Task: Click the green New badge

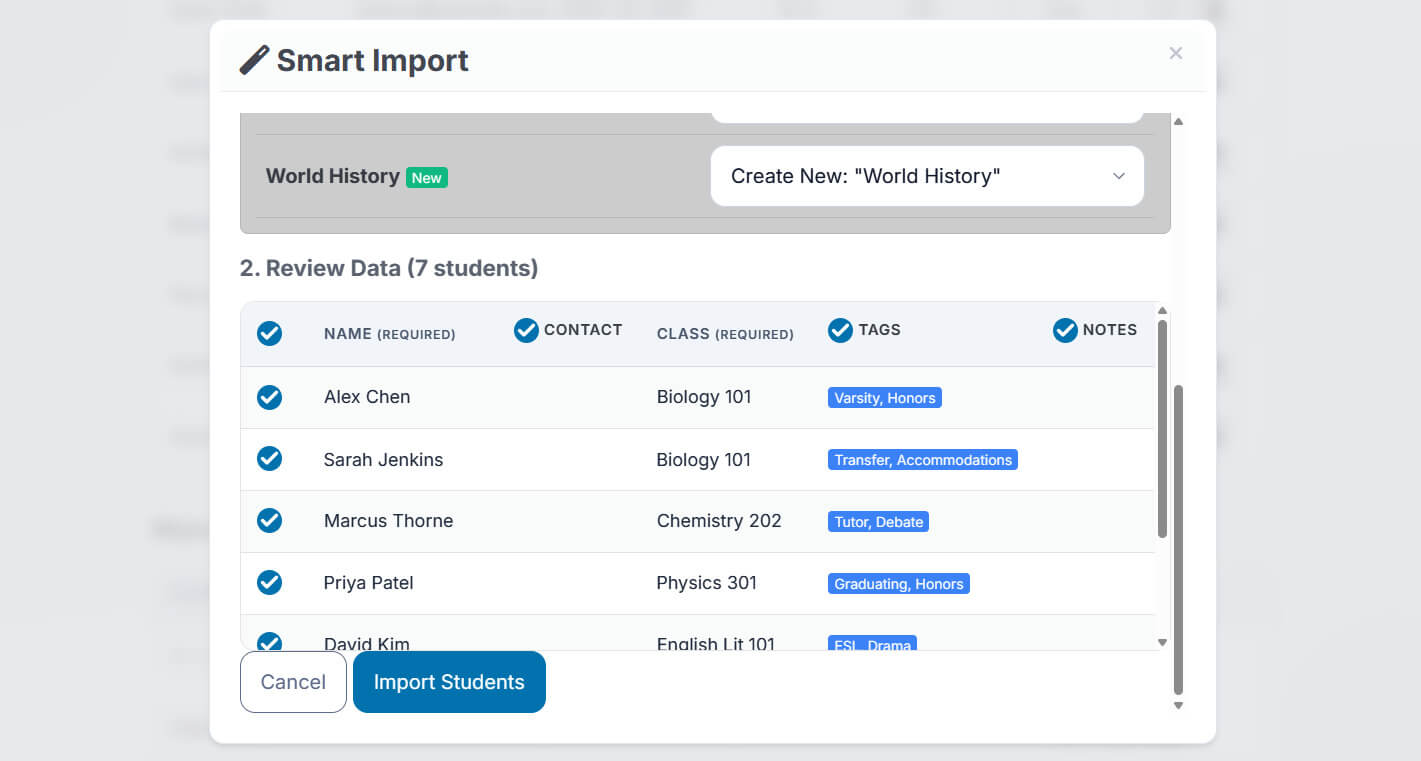Action: click(427, 178)
